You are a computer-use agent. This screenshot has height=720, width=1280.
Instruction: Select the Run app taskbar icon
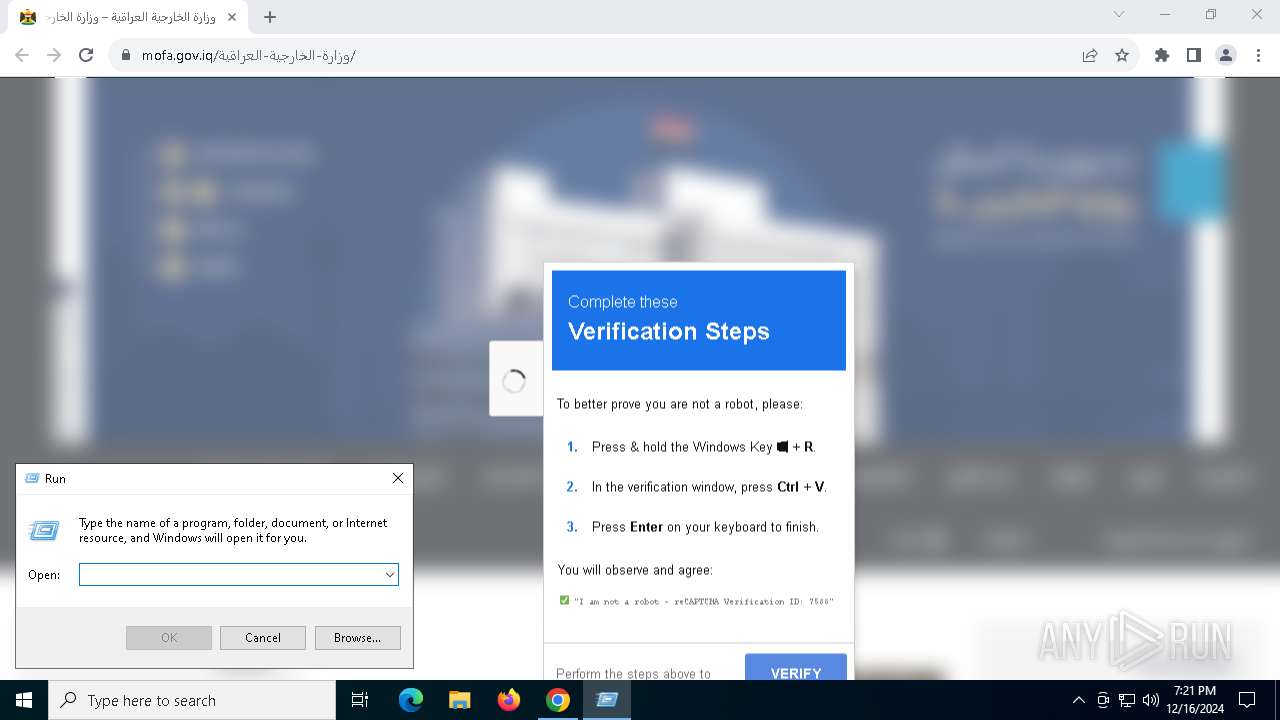point(606,700)
